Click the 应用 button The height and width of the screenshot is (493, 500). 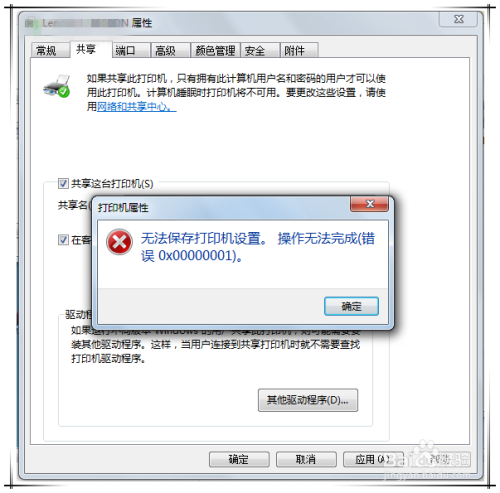[x=373, y=459]
